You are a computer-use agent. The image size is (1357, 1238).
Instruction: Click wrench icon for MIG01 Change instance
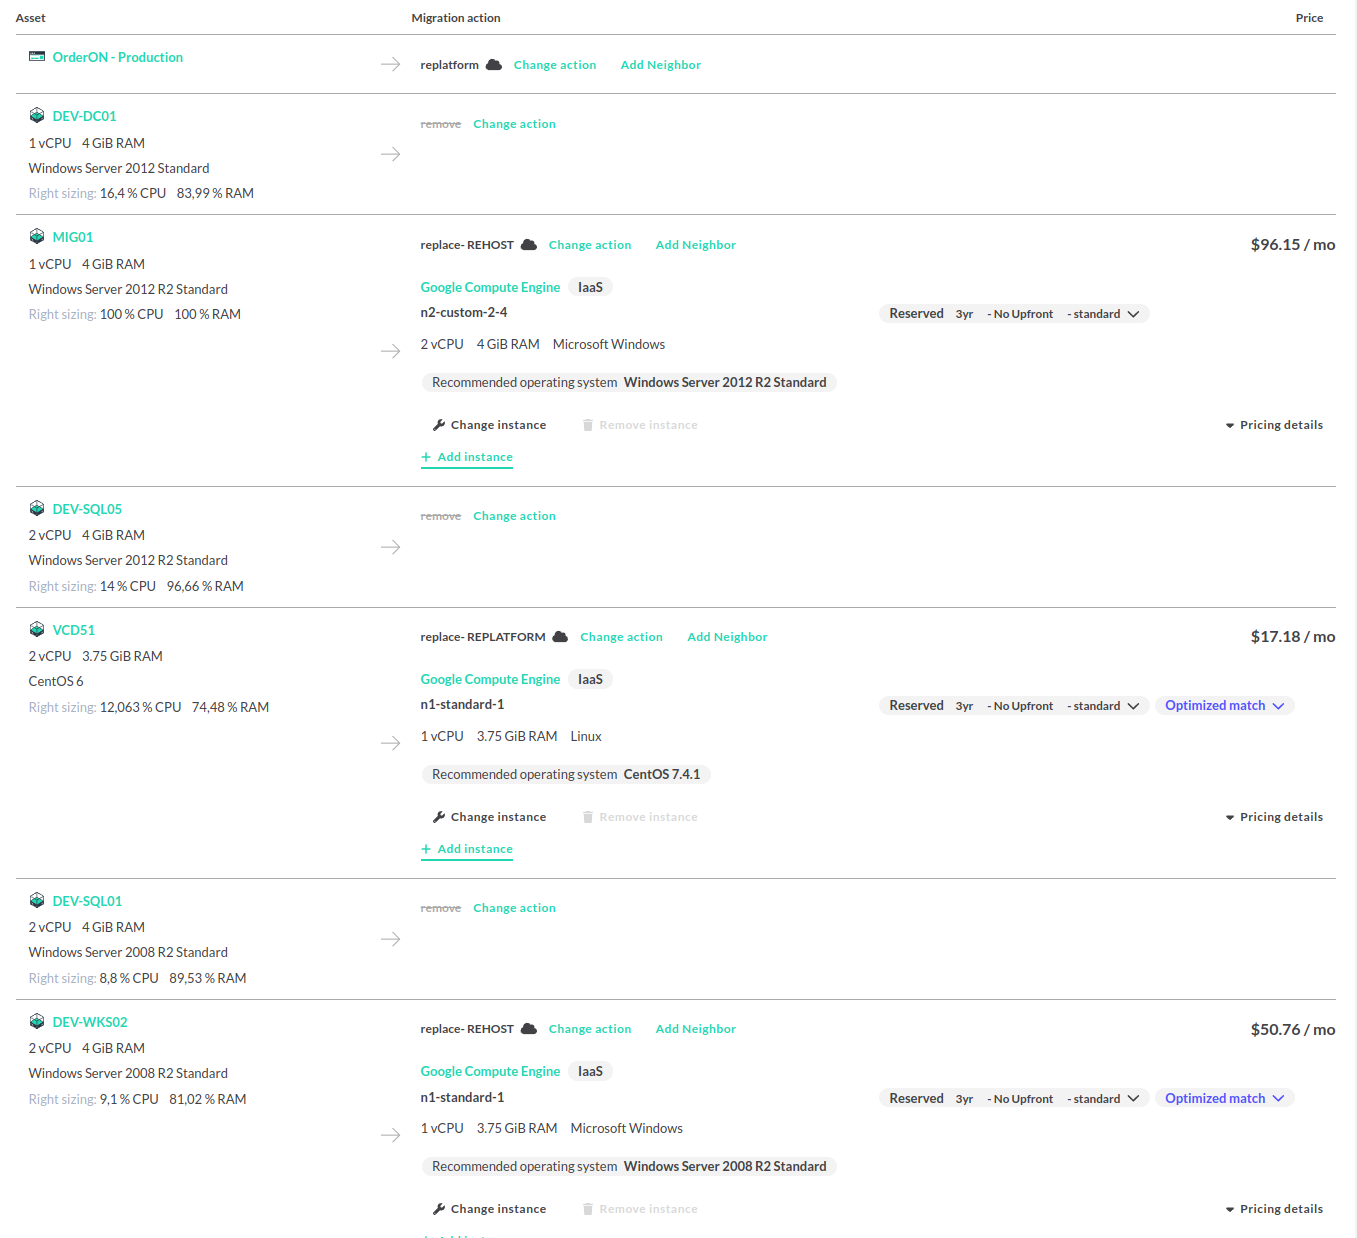click(439, 425)
